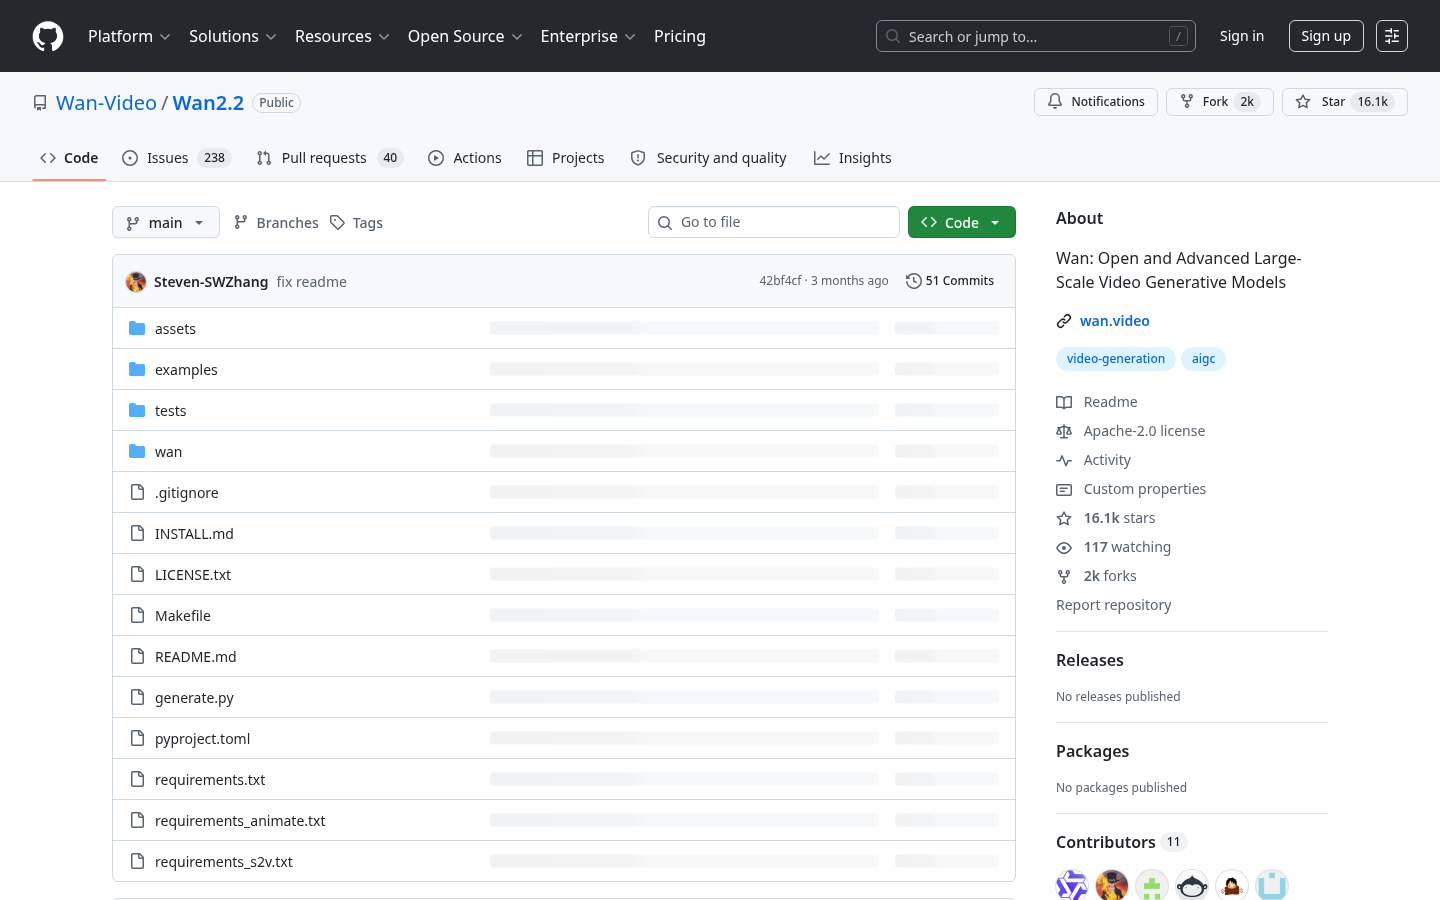This screenshot has width=1440, height=900.
Task: Open the assets folder
Action: pyautogui.click(x=175, y=329)
